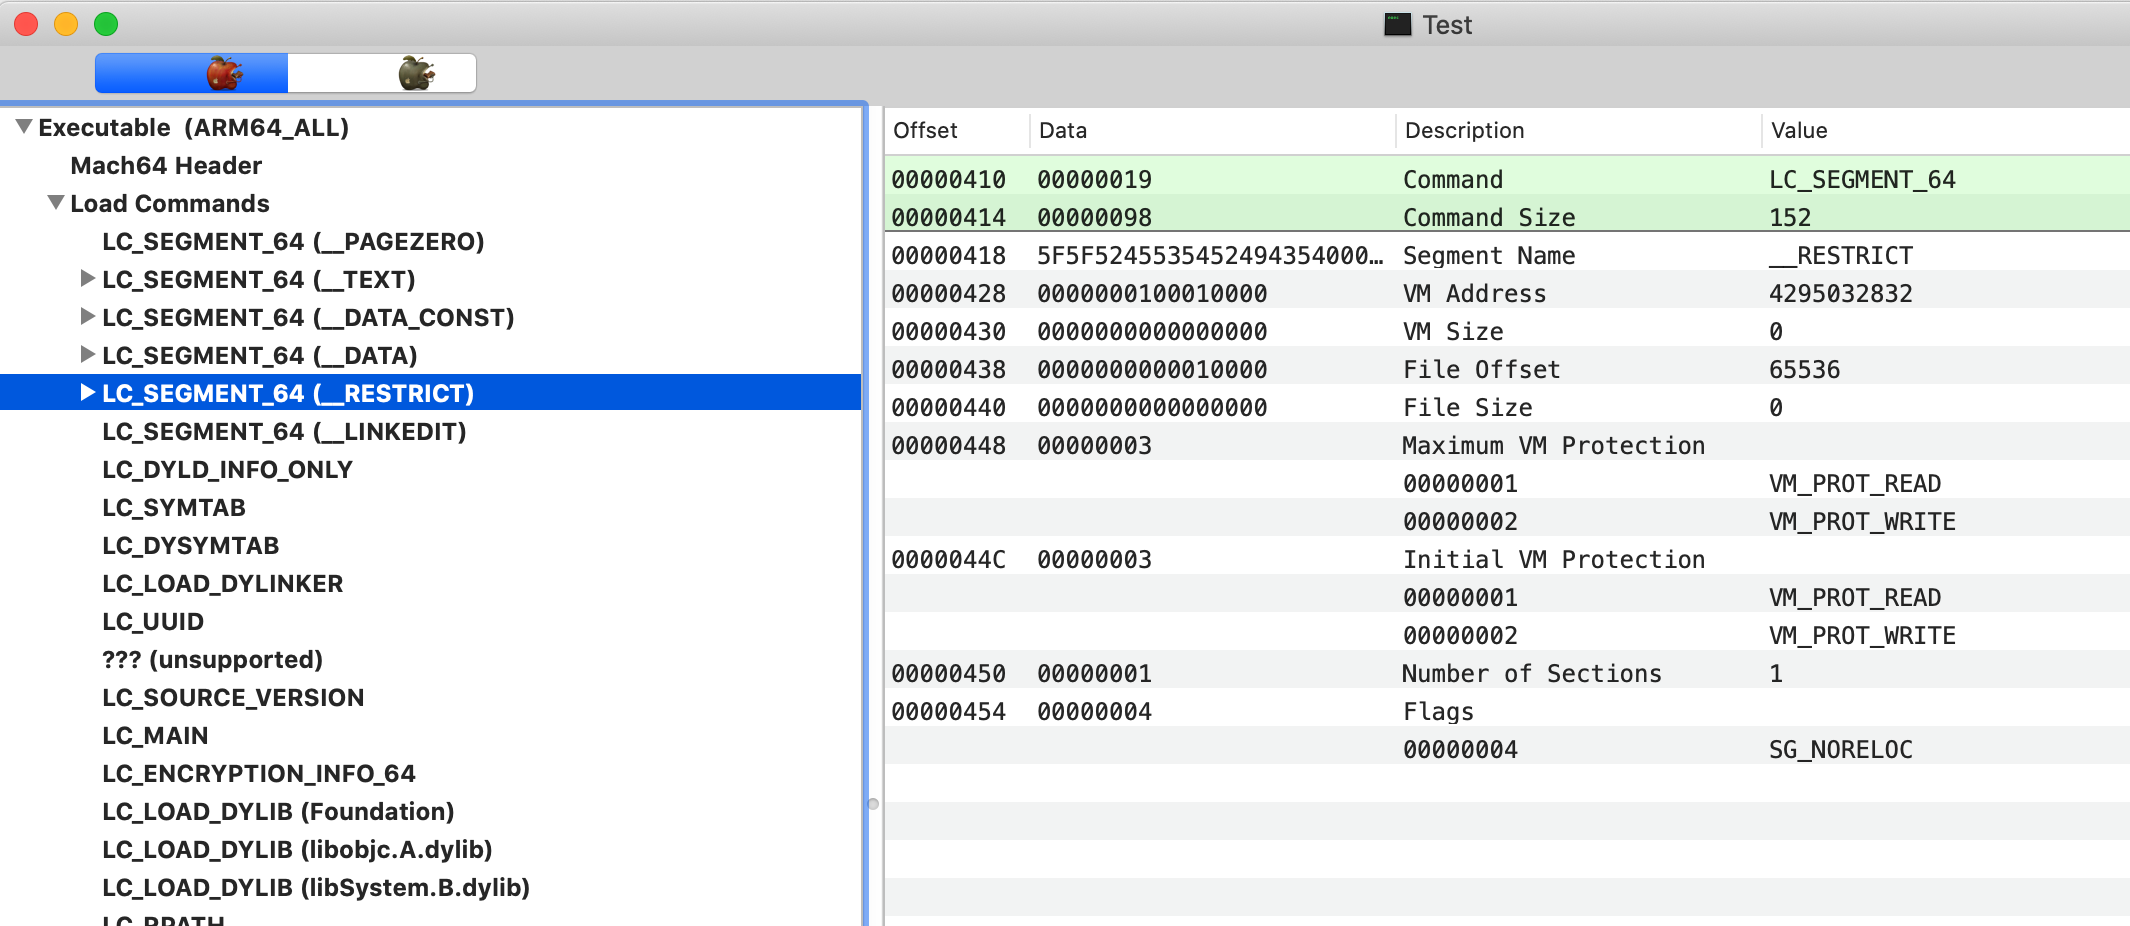Screen dimensions: 2130x926
Task: Select LC_SEGMENT_64 (__PAGEZERO) entry
Action: [293, 242]
